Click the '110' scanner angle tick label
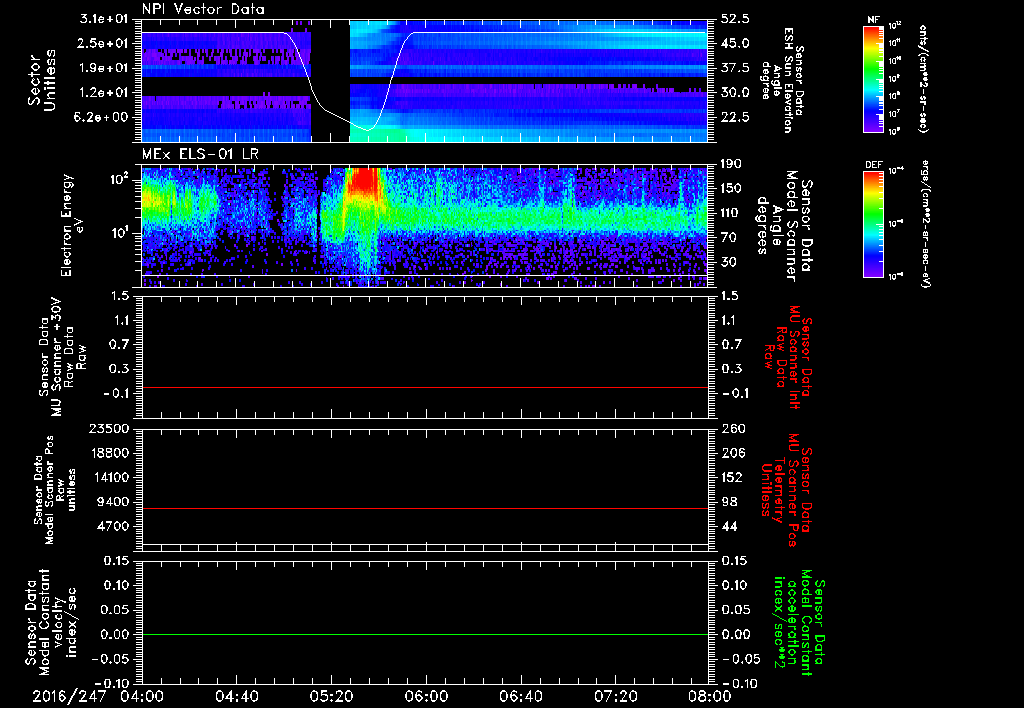 click(x=732, y=213)
